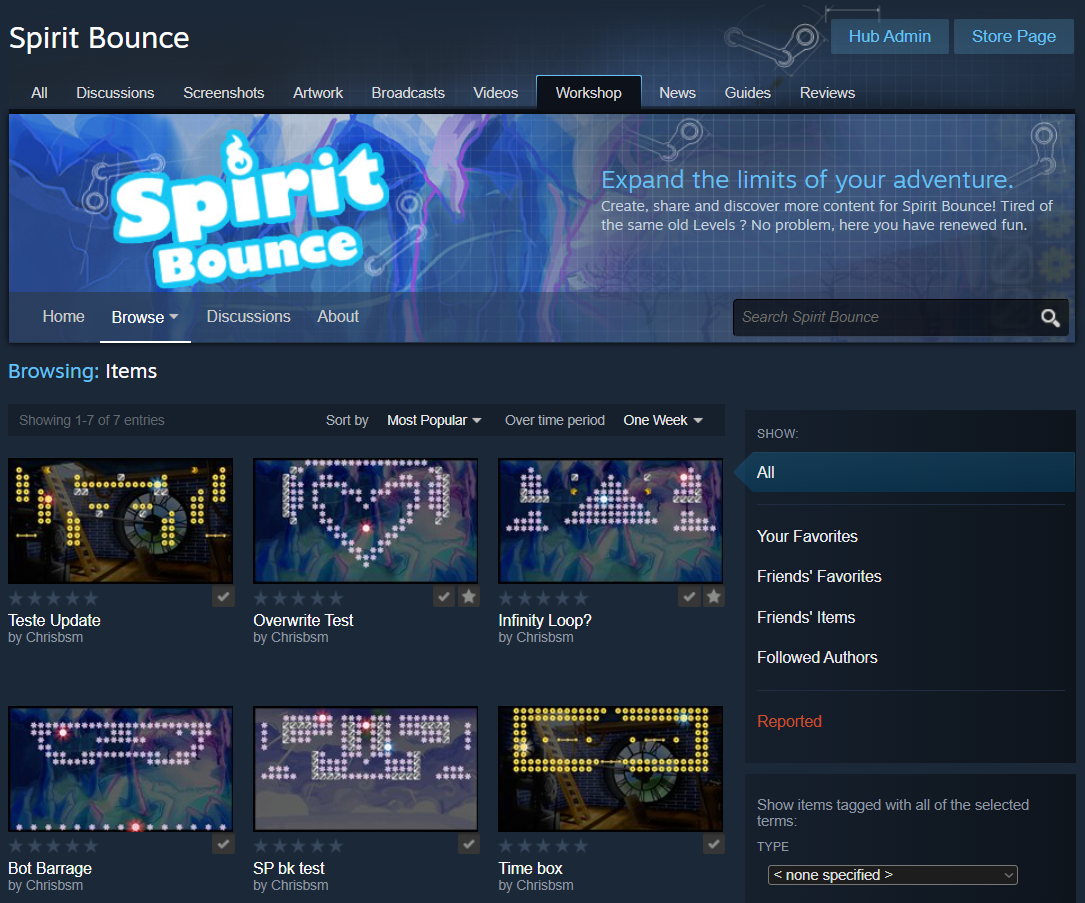Viewport: 1085px width, 903px height.
Task: Click the star rating under Teste Update
Action: click(x=53, y=598)
